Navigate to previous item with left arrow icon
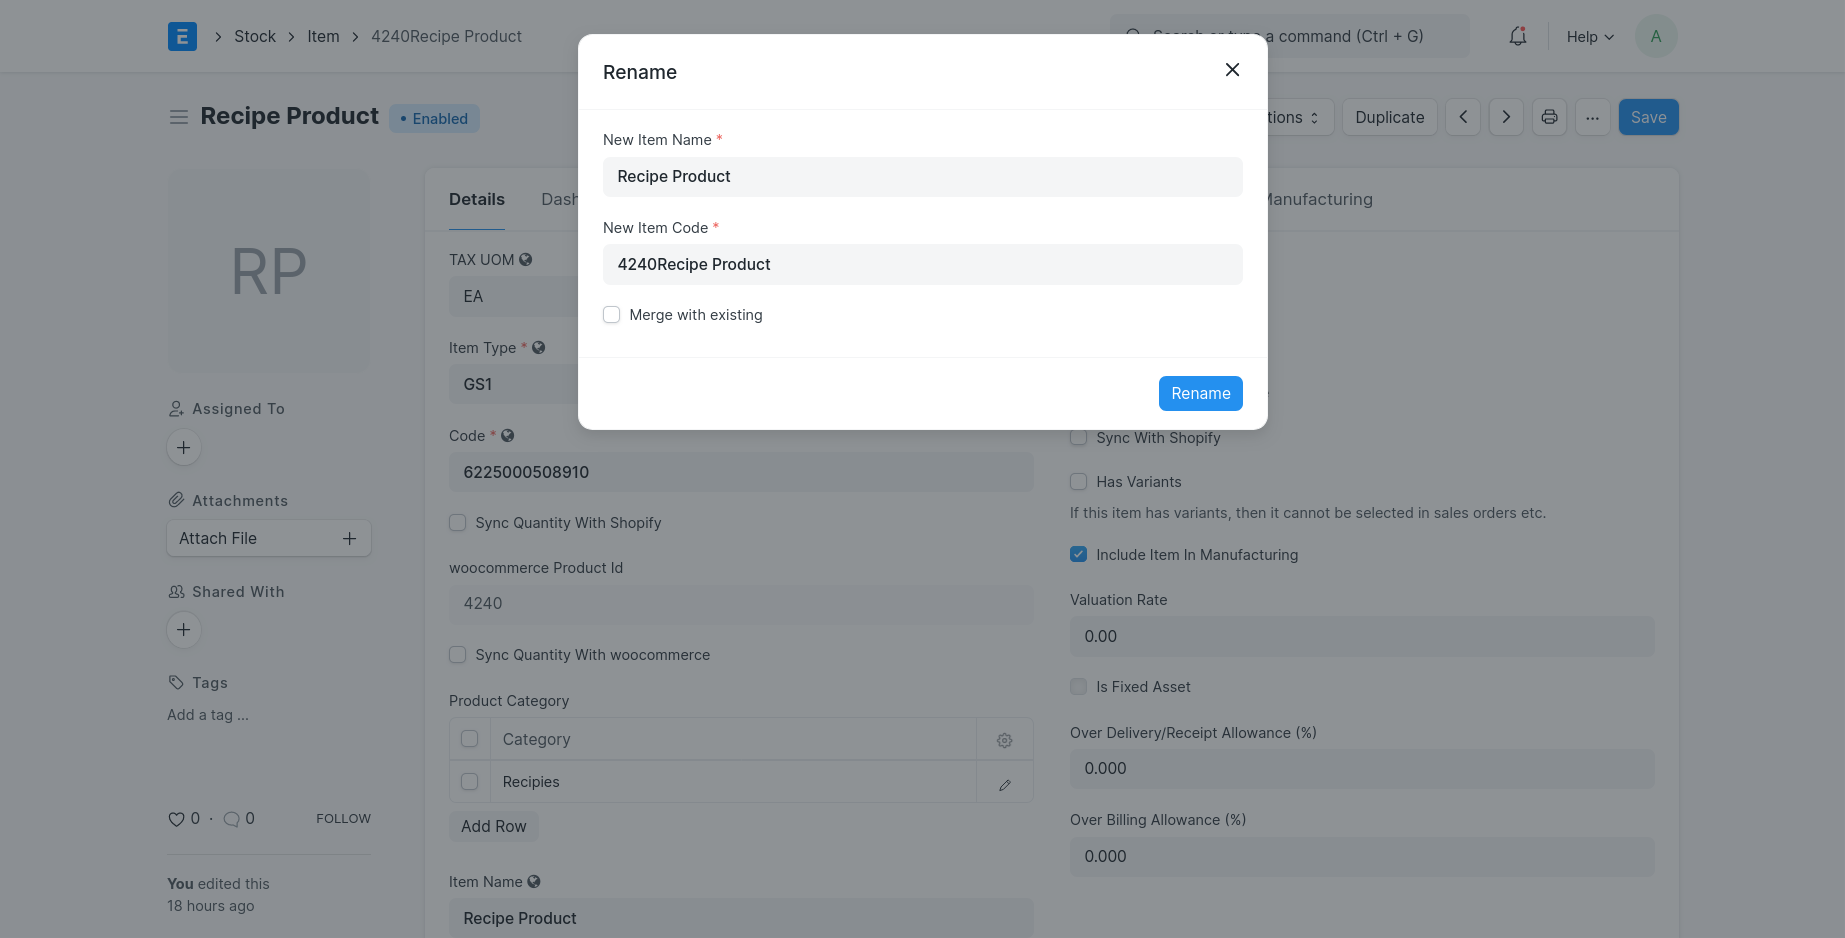The height and width of the screenshot is (938, 1845). [x=1463, y=117]
